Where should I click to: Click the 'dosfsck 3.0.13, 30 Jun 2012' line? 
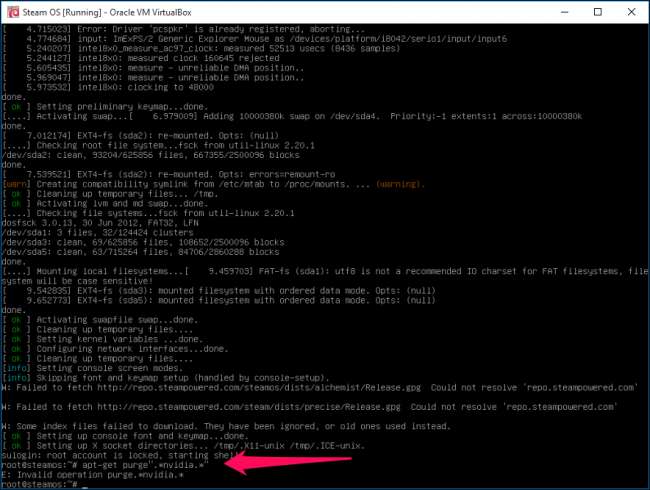100,223
